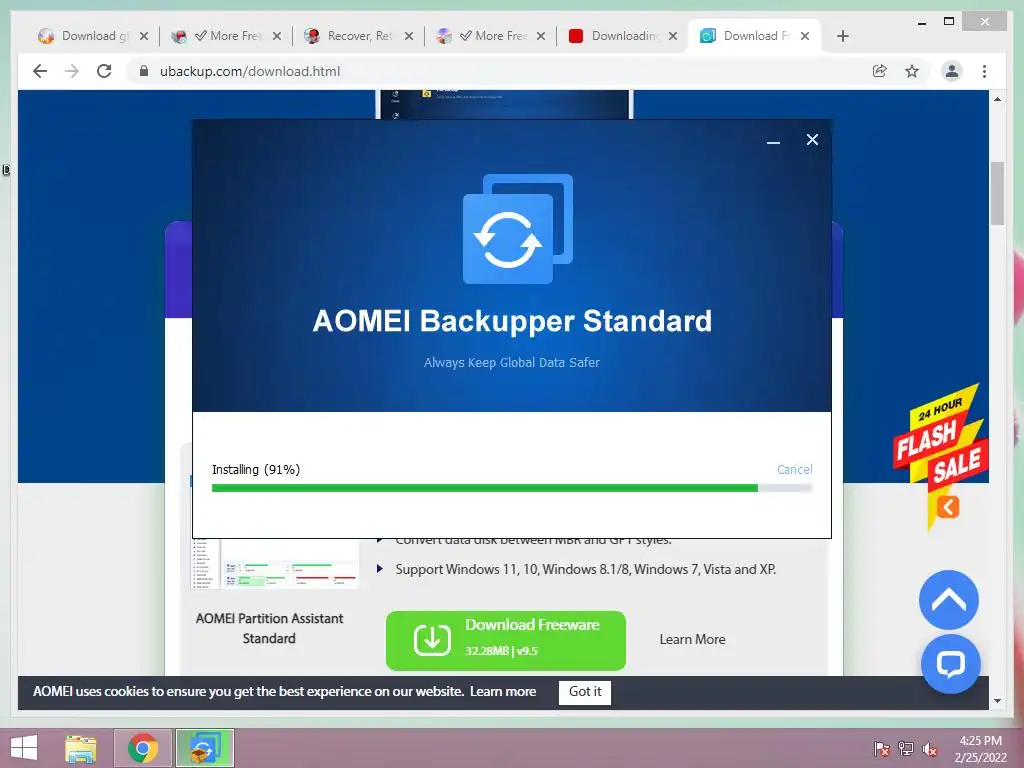The image size is (1024, 768).
Task: Click page scrollbar down arrow
Action: (997, 701)
